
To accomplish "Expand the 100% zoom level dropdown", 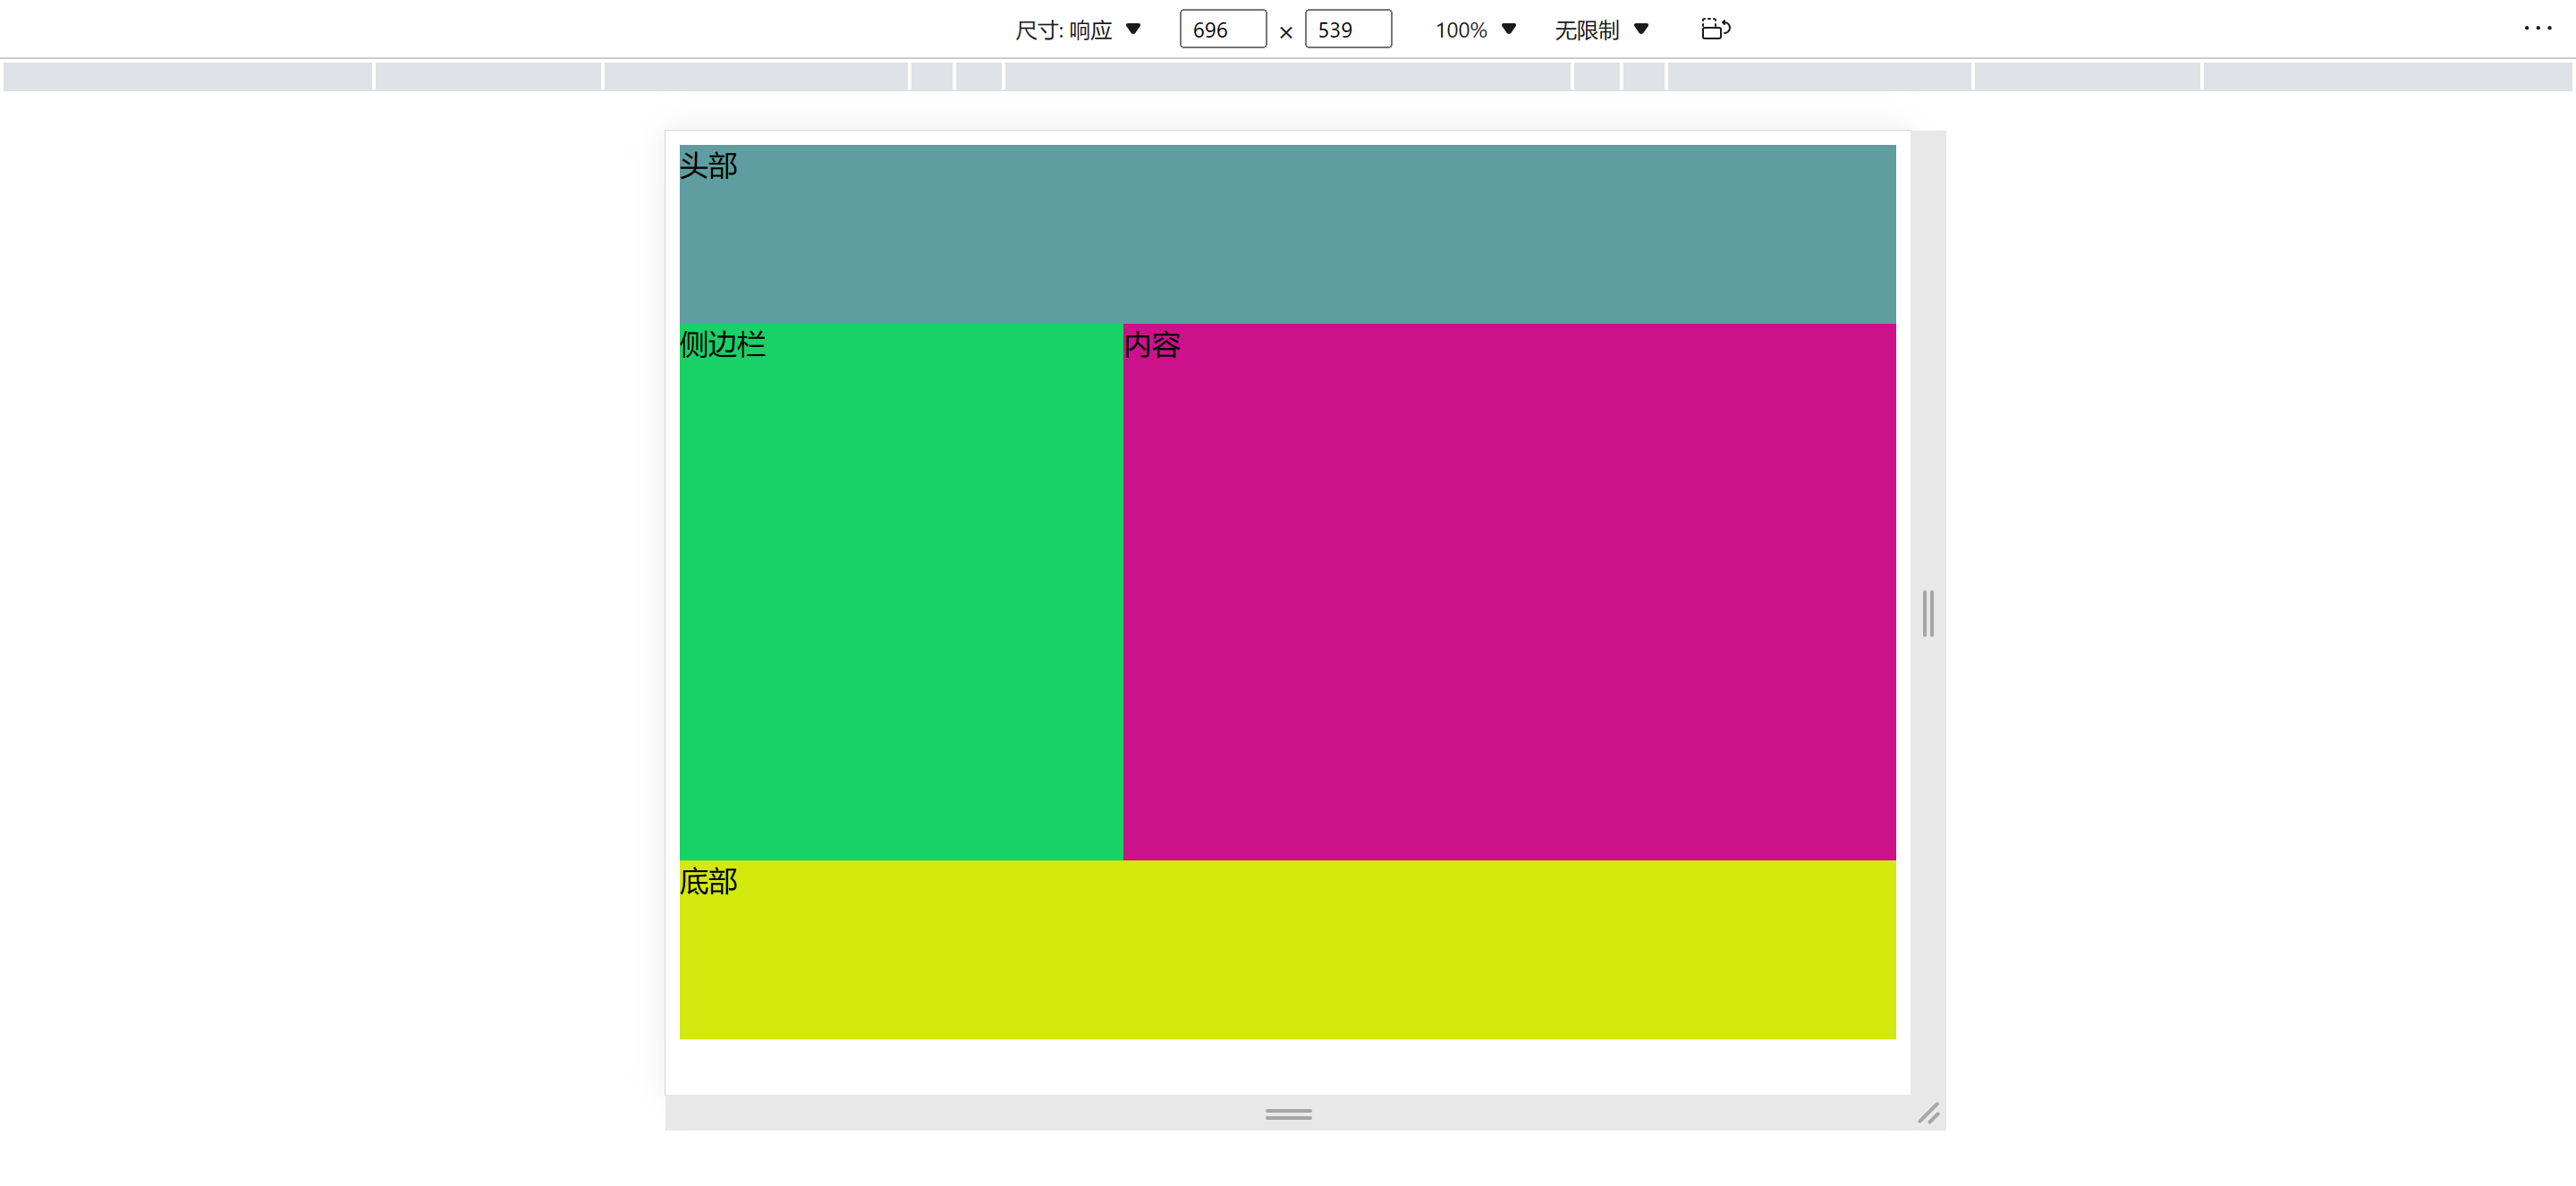I will (1475, 30).
